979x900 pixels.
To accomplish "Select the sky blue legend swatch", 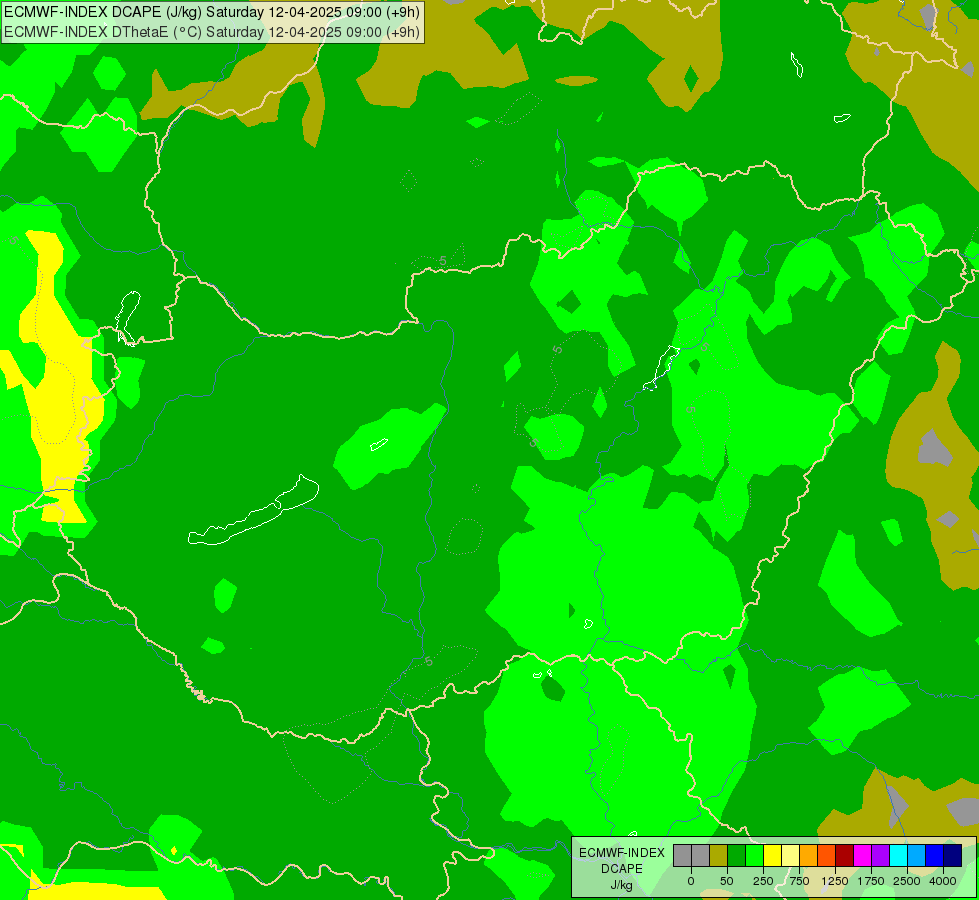I will coord(917,855).
